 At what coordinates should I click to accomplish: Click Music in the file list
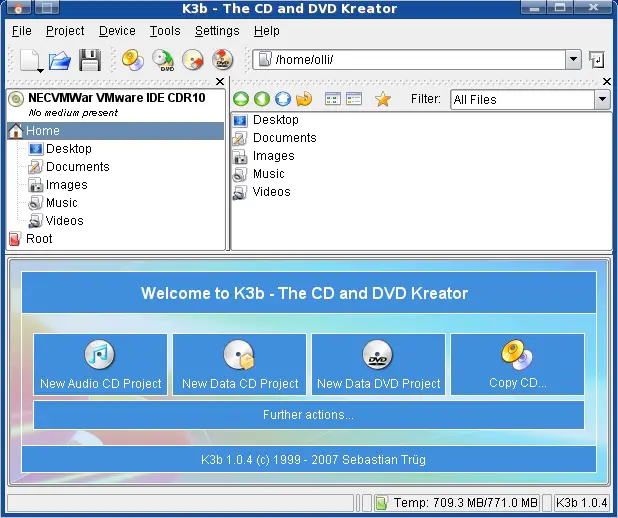(x=268, y=174)
